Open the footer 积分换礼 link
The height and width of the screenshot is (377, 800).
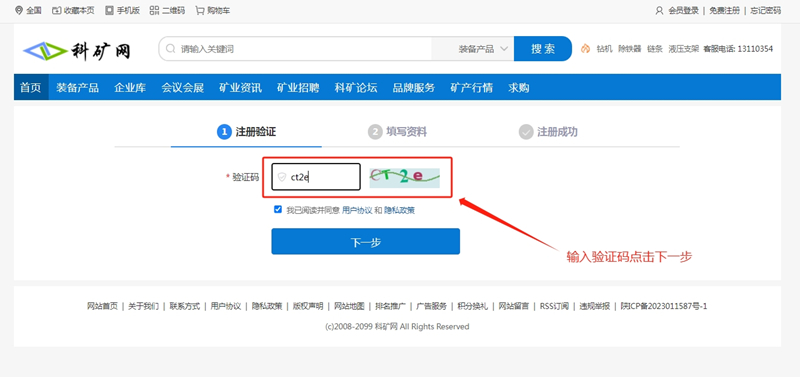472,306
